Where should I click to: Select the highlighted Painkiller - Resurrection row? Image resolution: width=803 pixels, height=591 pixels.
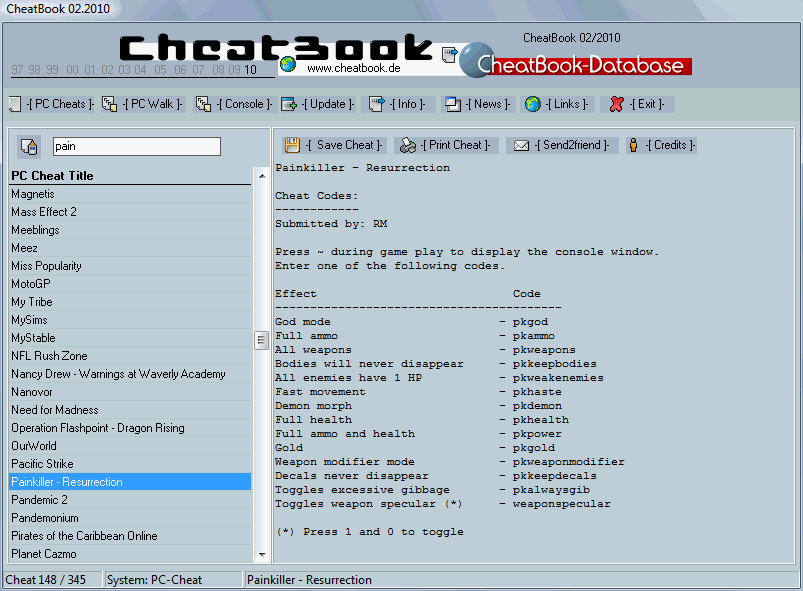pyautogui.click(x=131, y=482)
